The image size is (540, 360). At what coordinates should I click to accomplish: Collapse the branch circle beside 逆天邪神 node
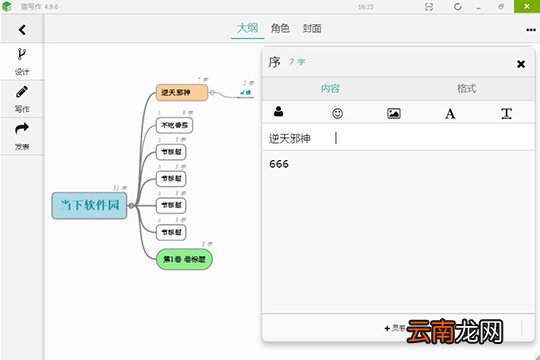tap(212, 93)
